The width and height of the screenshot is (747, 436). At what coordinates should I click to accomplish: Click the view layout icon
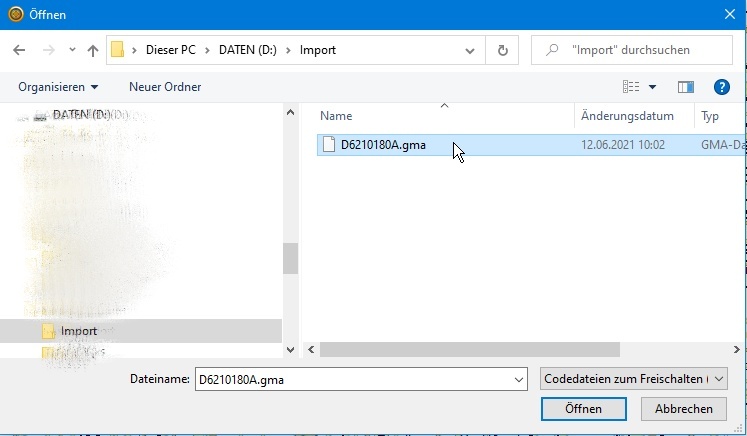[x=630, y=87]
